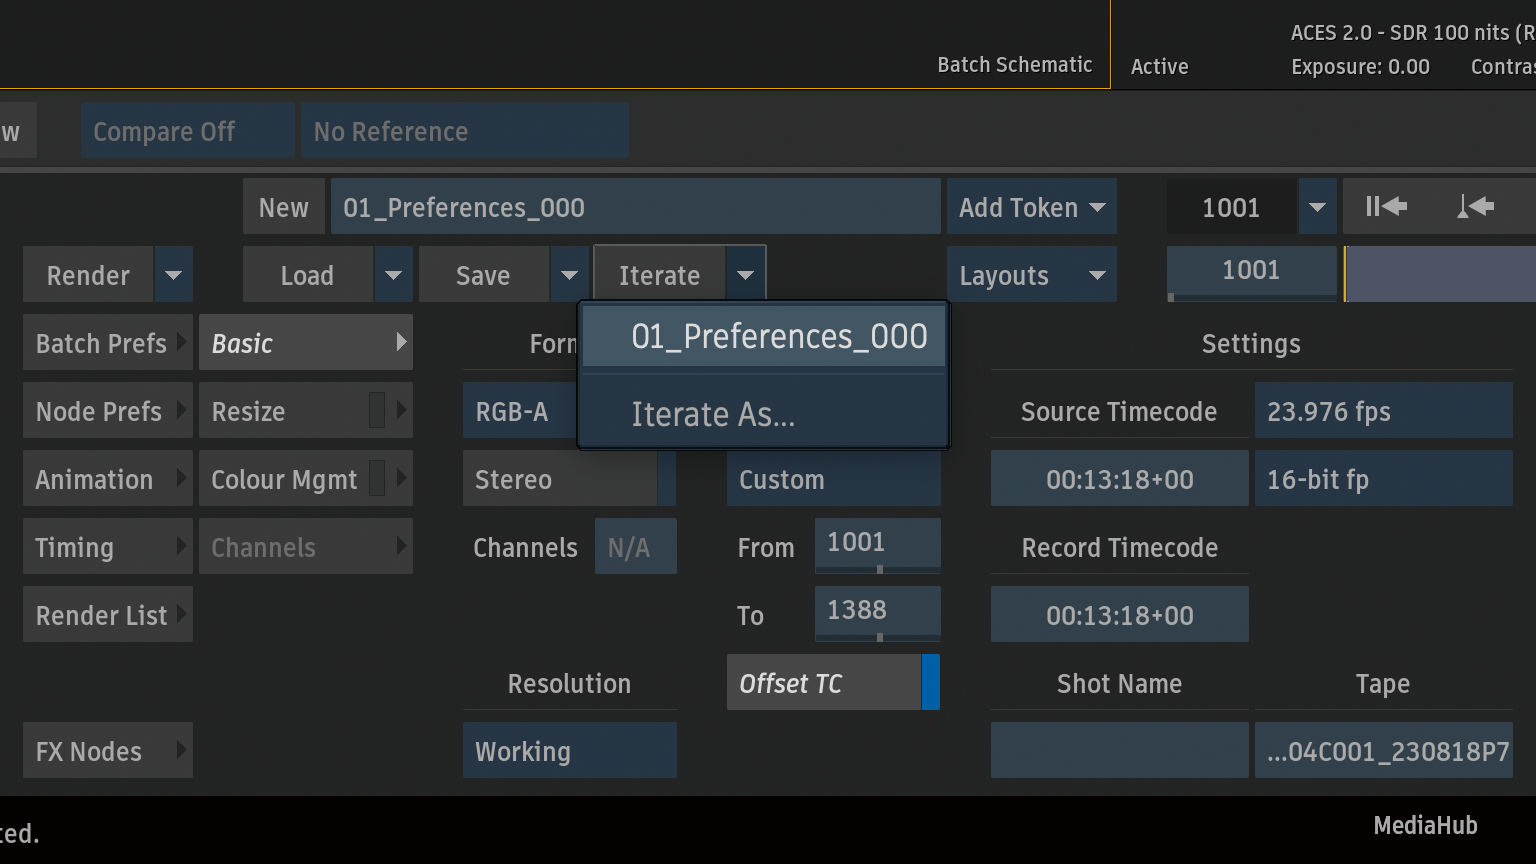1536x864 pixels.
Task: Adjust the From frame 1001 field
Action: point(876,543)
